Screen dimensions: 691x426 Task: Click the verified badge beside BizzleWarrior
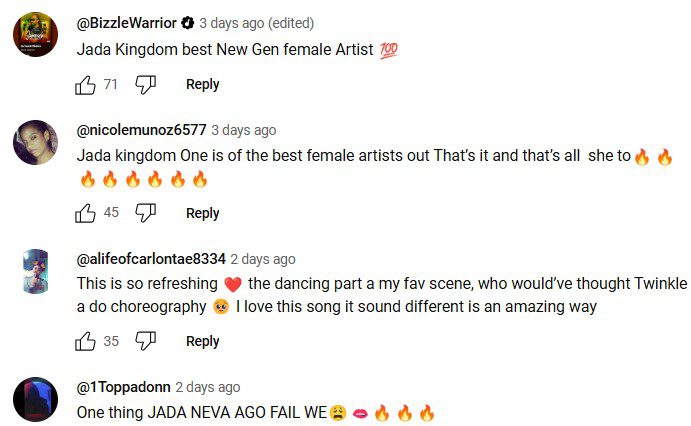pos(187,22)
